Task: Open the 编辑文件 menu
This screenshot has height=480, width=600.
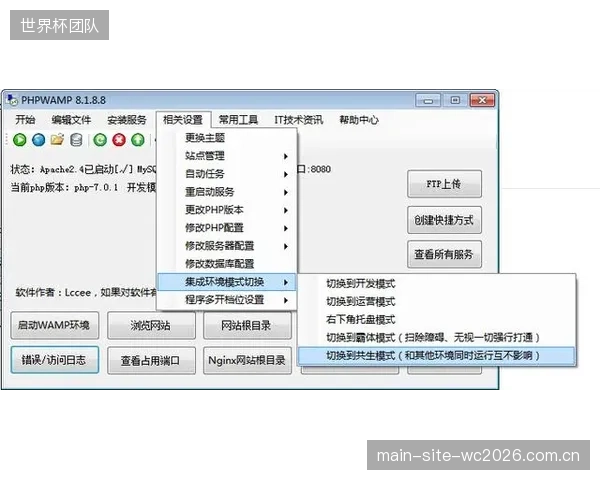Action: 71,120
